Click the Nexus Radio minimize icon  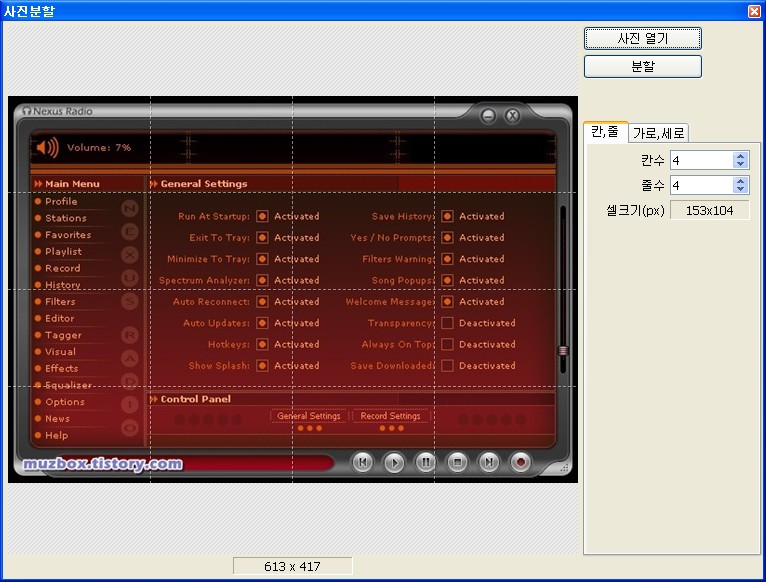(x=488, y=116)
